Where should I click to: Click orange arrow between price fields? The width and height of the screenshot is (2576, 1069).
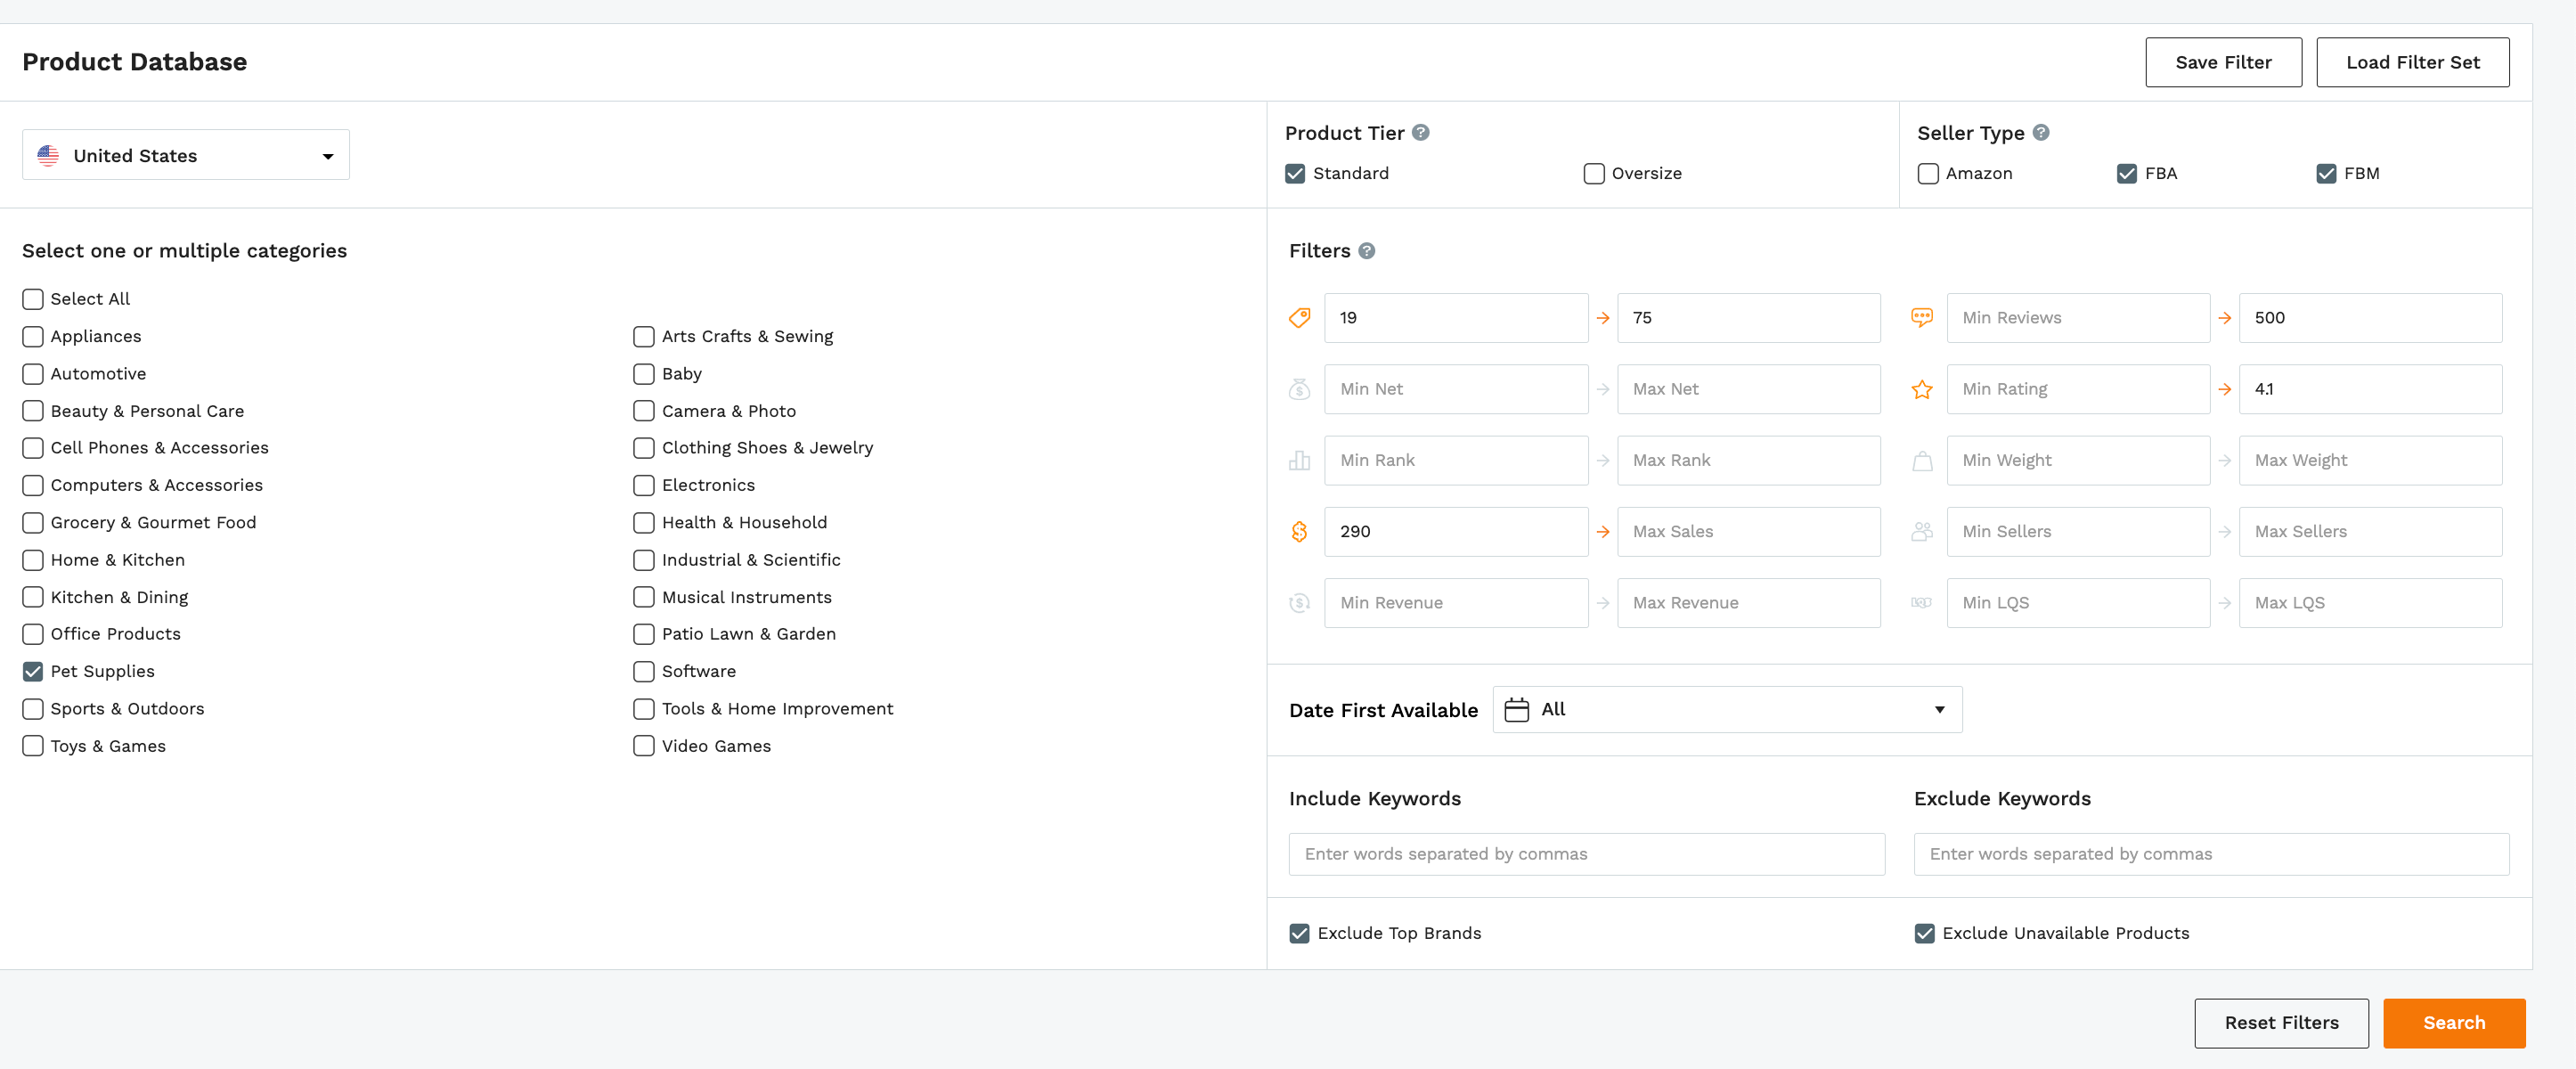tap(1603, 318)
